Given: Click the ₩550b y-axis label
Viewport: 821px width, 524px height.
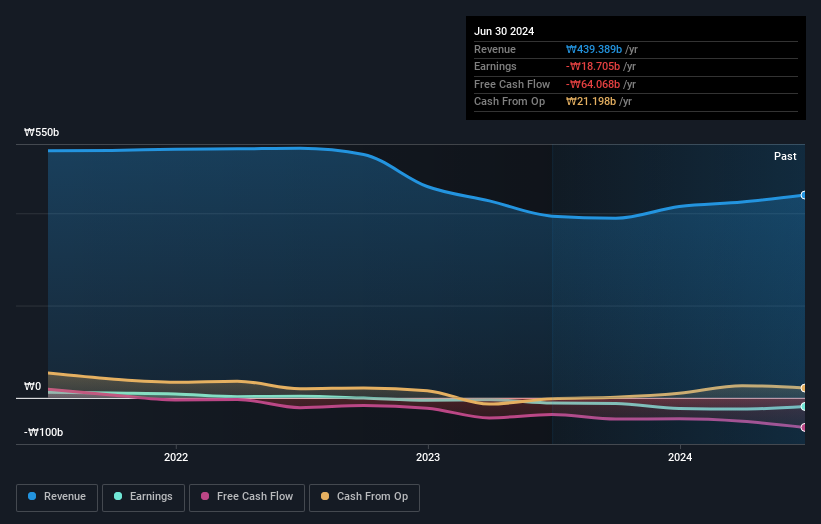Looking at the screenshot, I should click(x=41, y=132).
